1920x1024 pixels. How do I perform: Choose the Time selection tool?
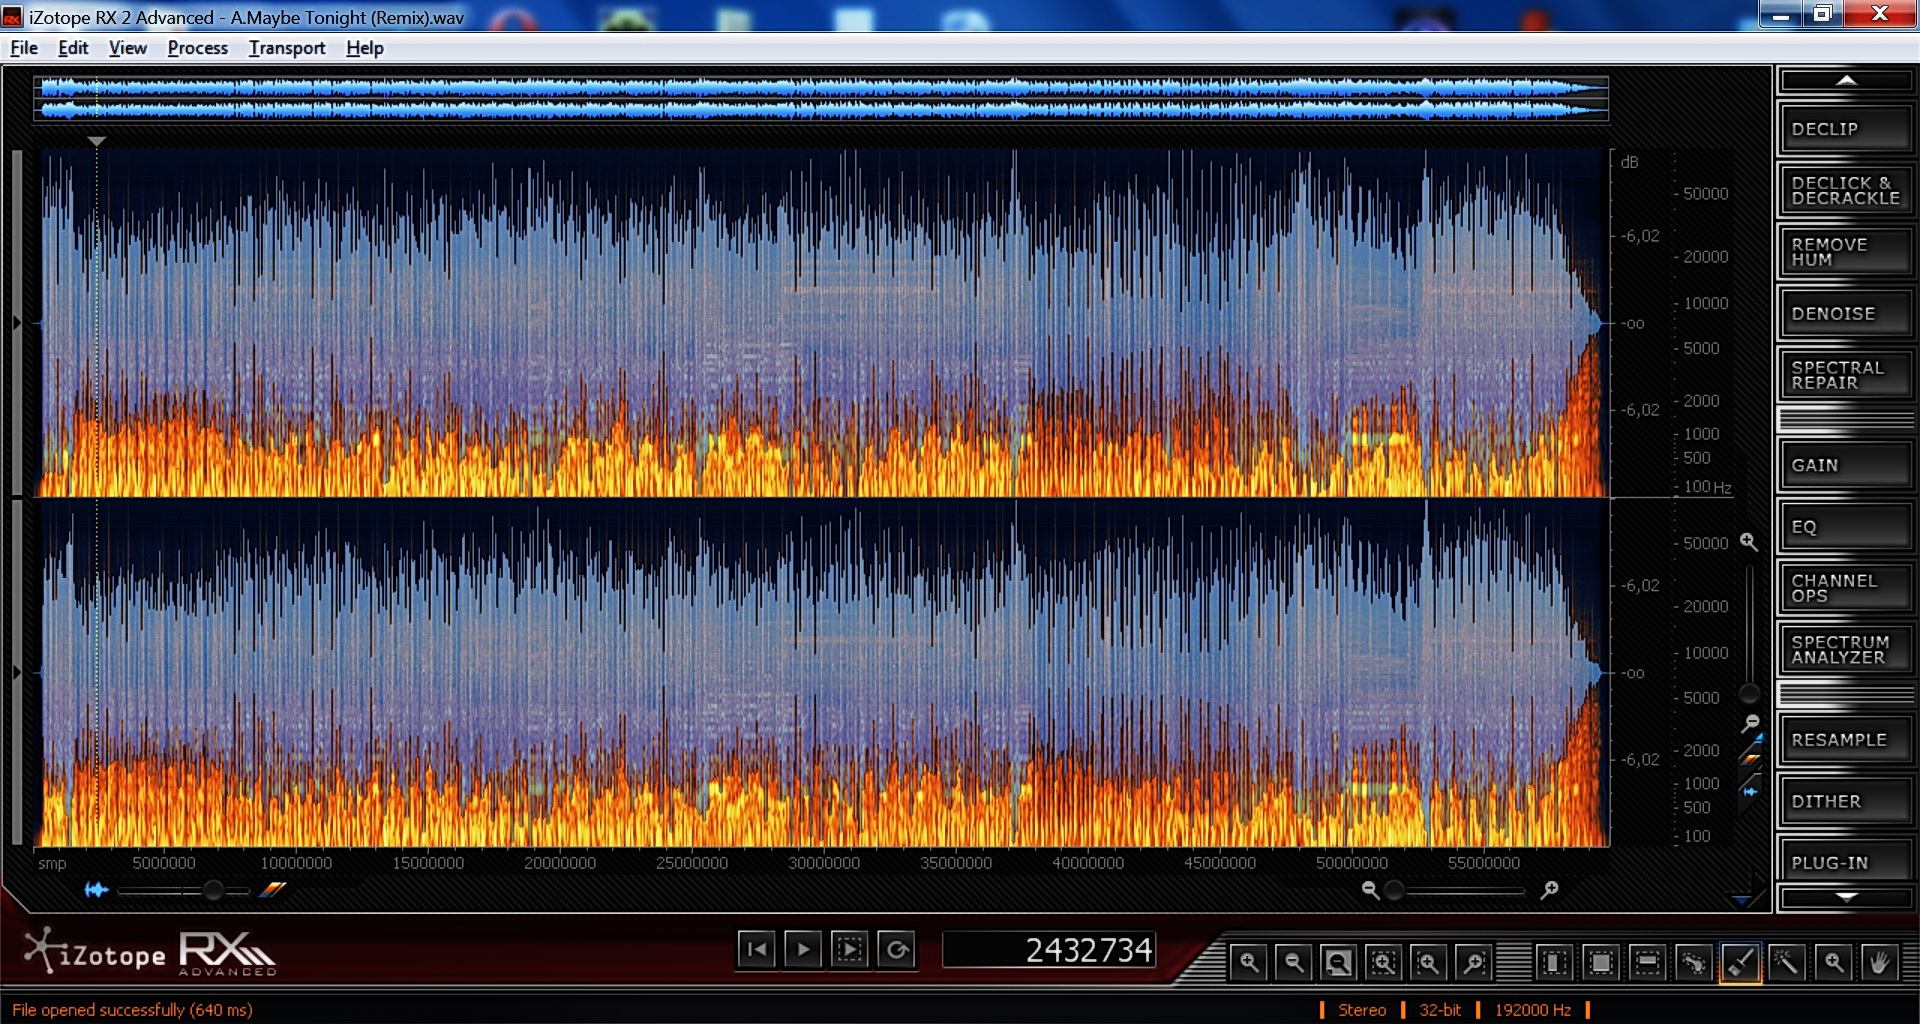[1554, 963]
